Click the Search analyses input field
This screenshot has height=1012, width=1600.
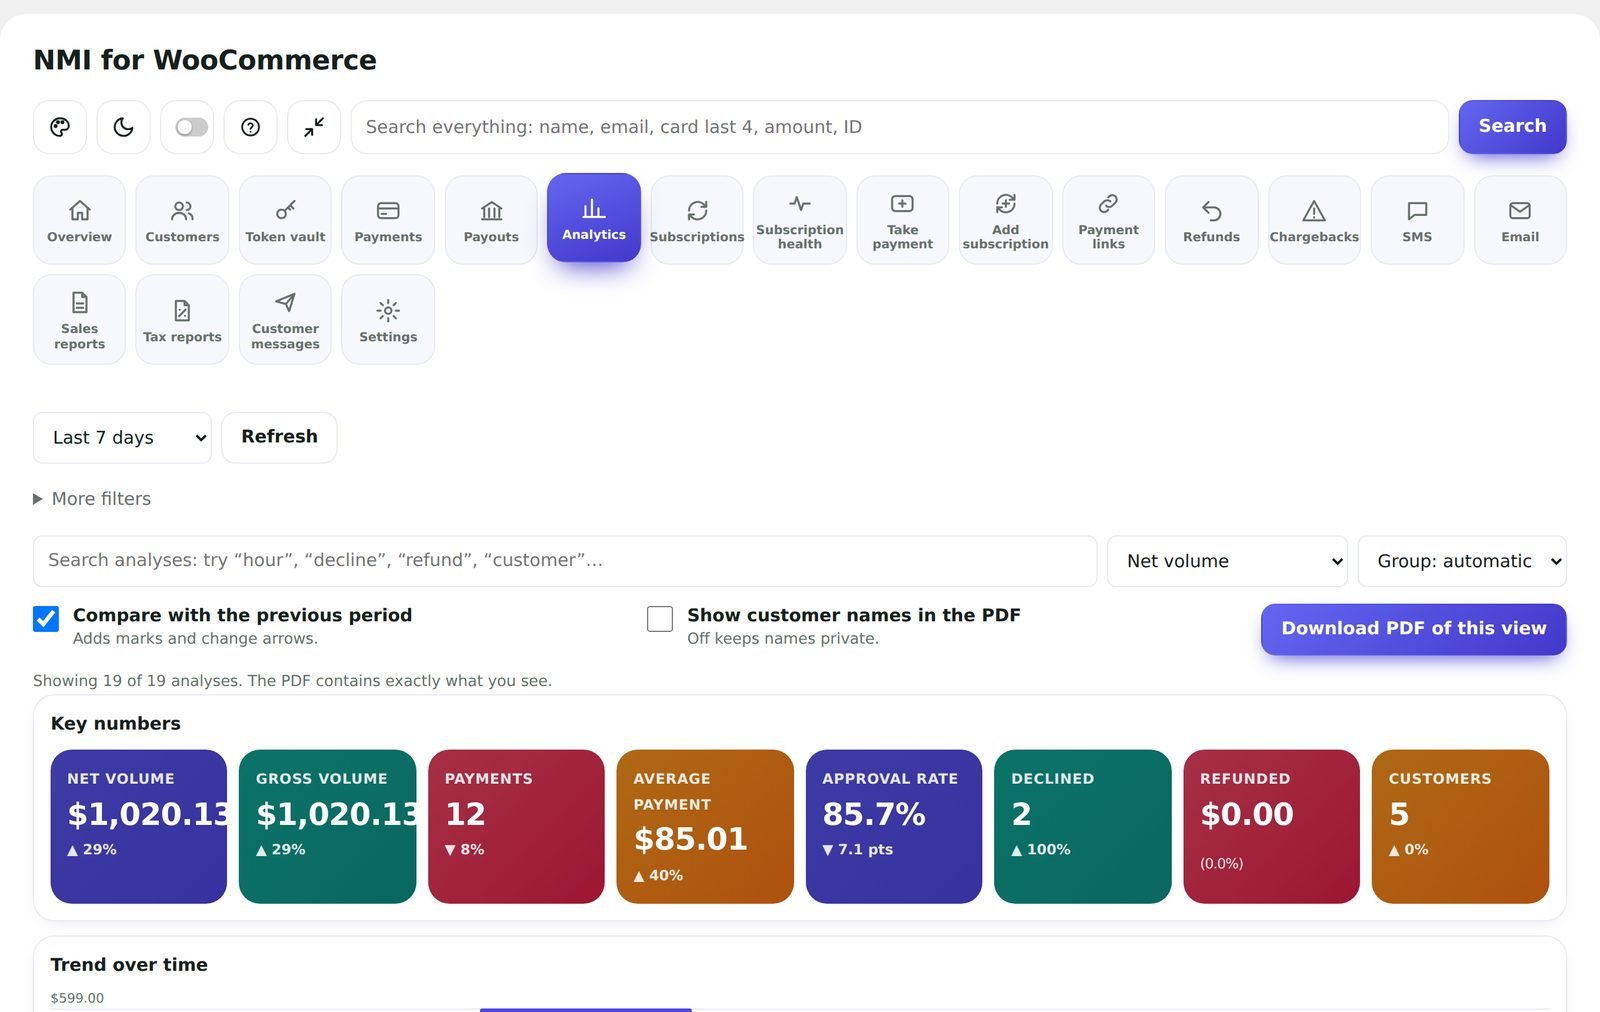pyautogui.click(x=565, y=561)
